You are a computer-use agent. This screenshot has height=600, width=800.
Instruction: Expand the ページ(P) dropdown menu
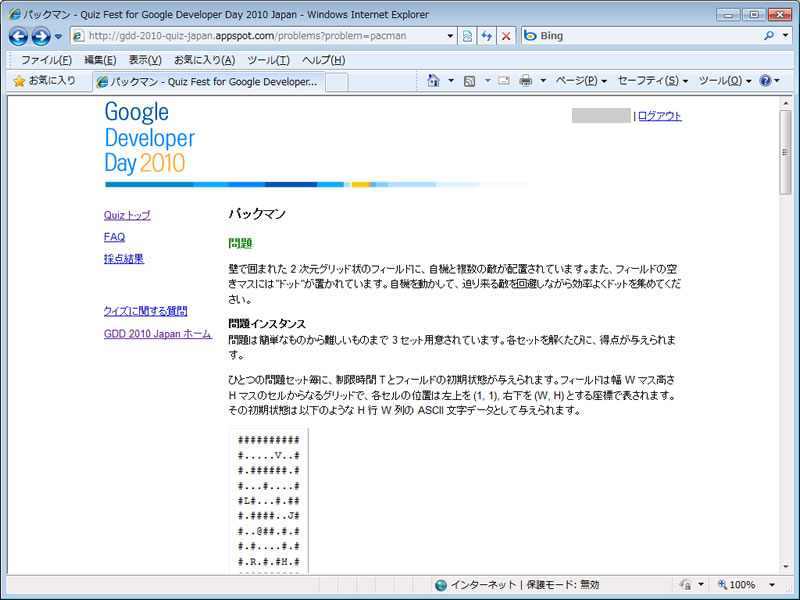pos(580,81)
